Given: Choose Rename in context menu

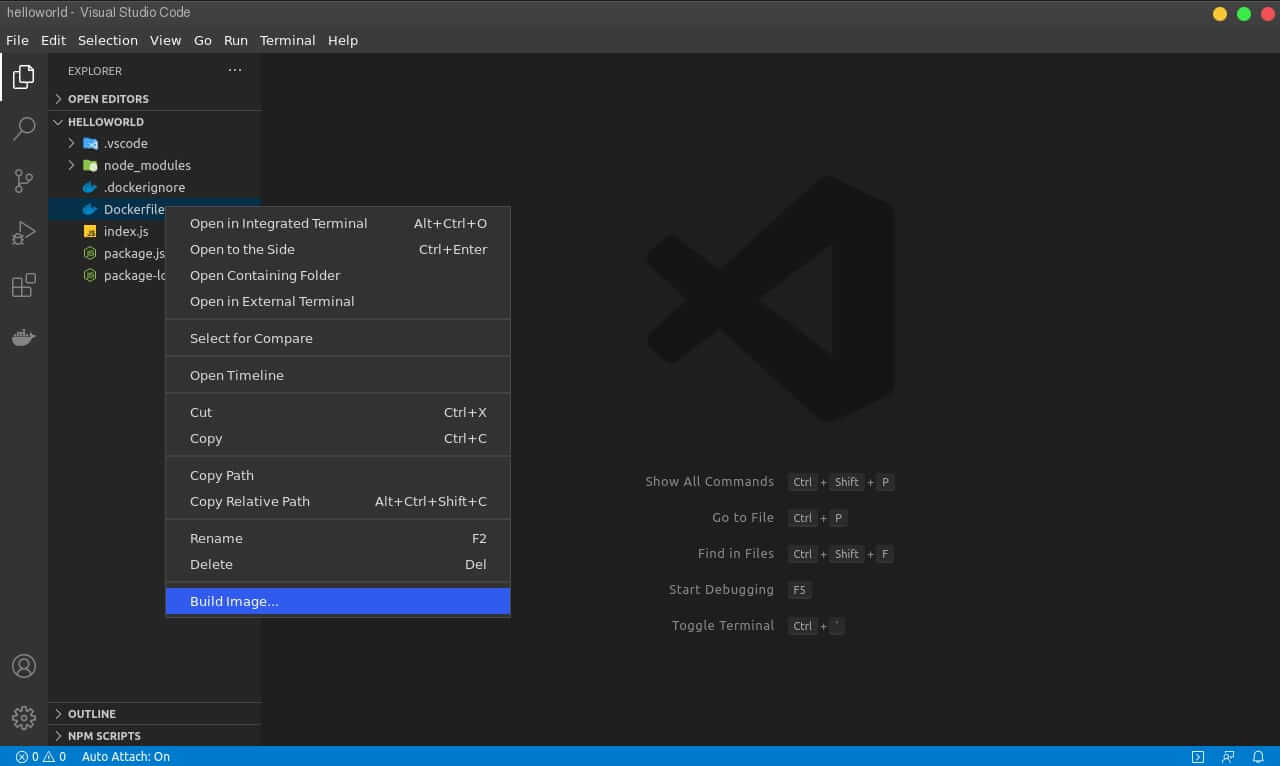Looking at the screenshot, I should click(x=338, y=538).
